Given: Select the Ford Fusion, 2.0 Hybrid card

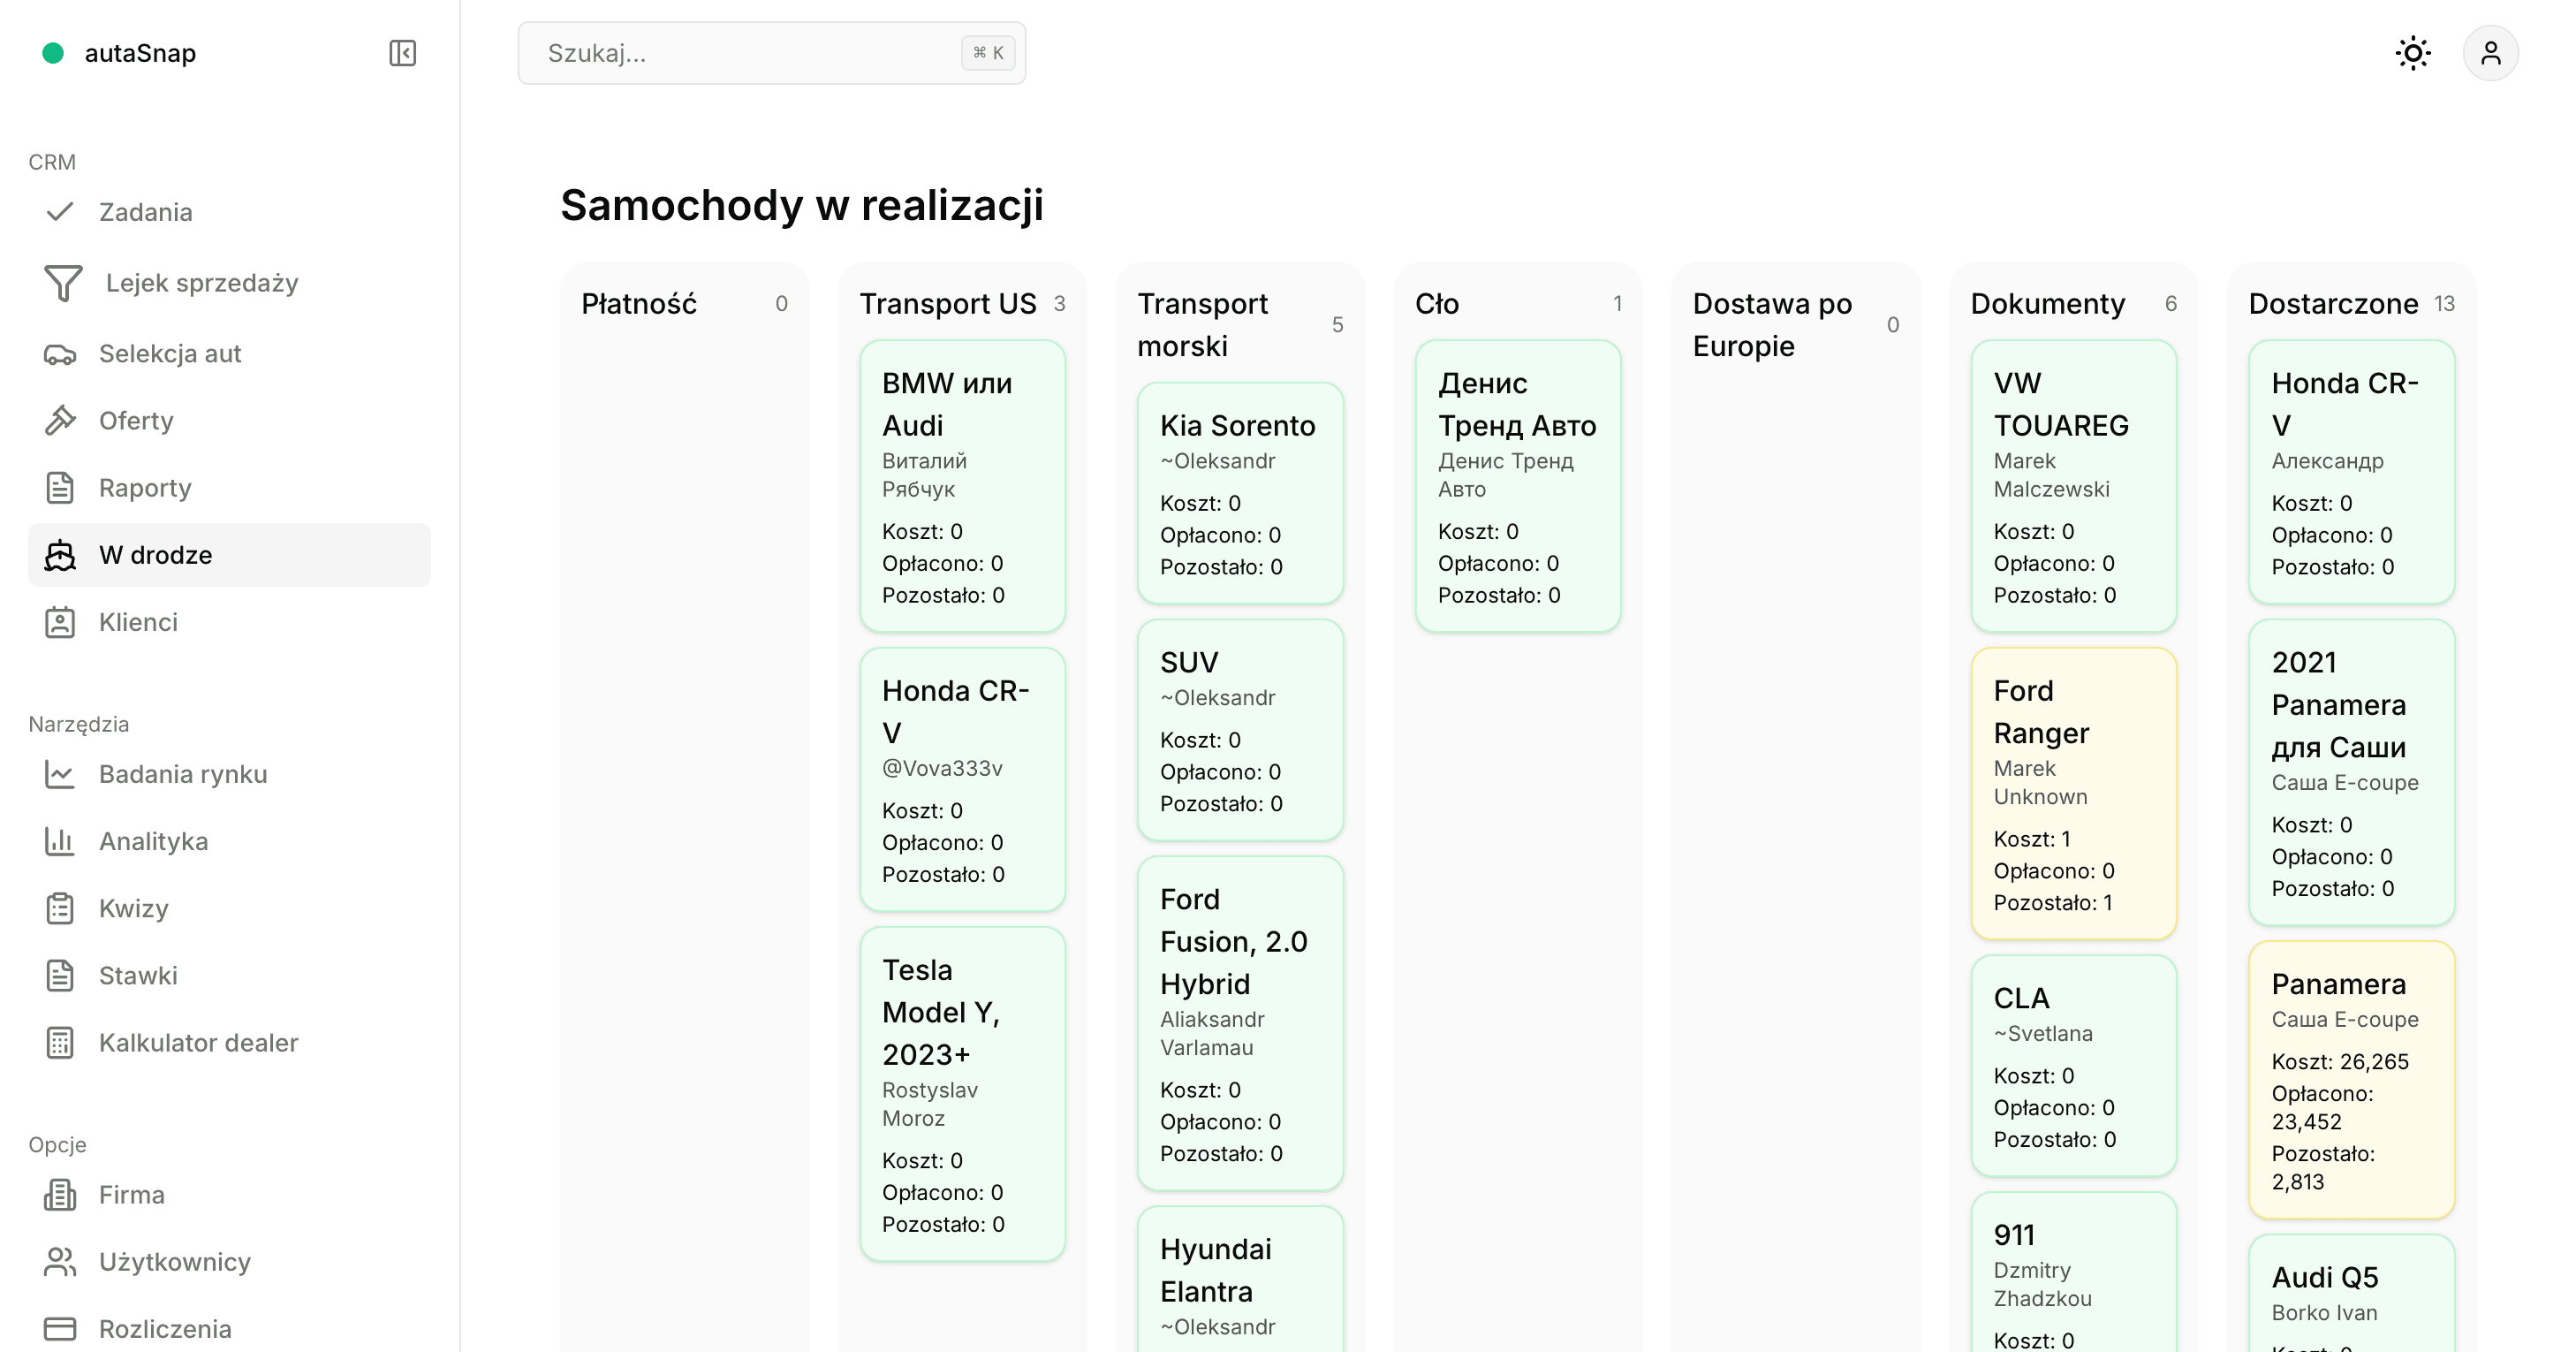Looking at the screenshot, I should point(1240,1023).
